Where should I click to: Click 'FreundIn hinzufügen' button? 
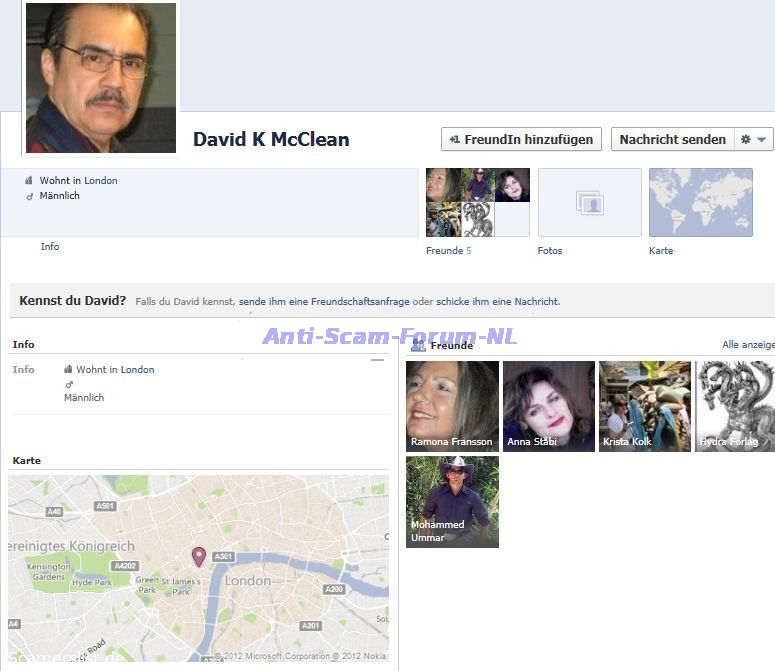pyautogui.click(x=521, y=140)
